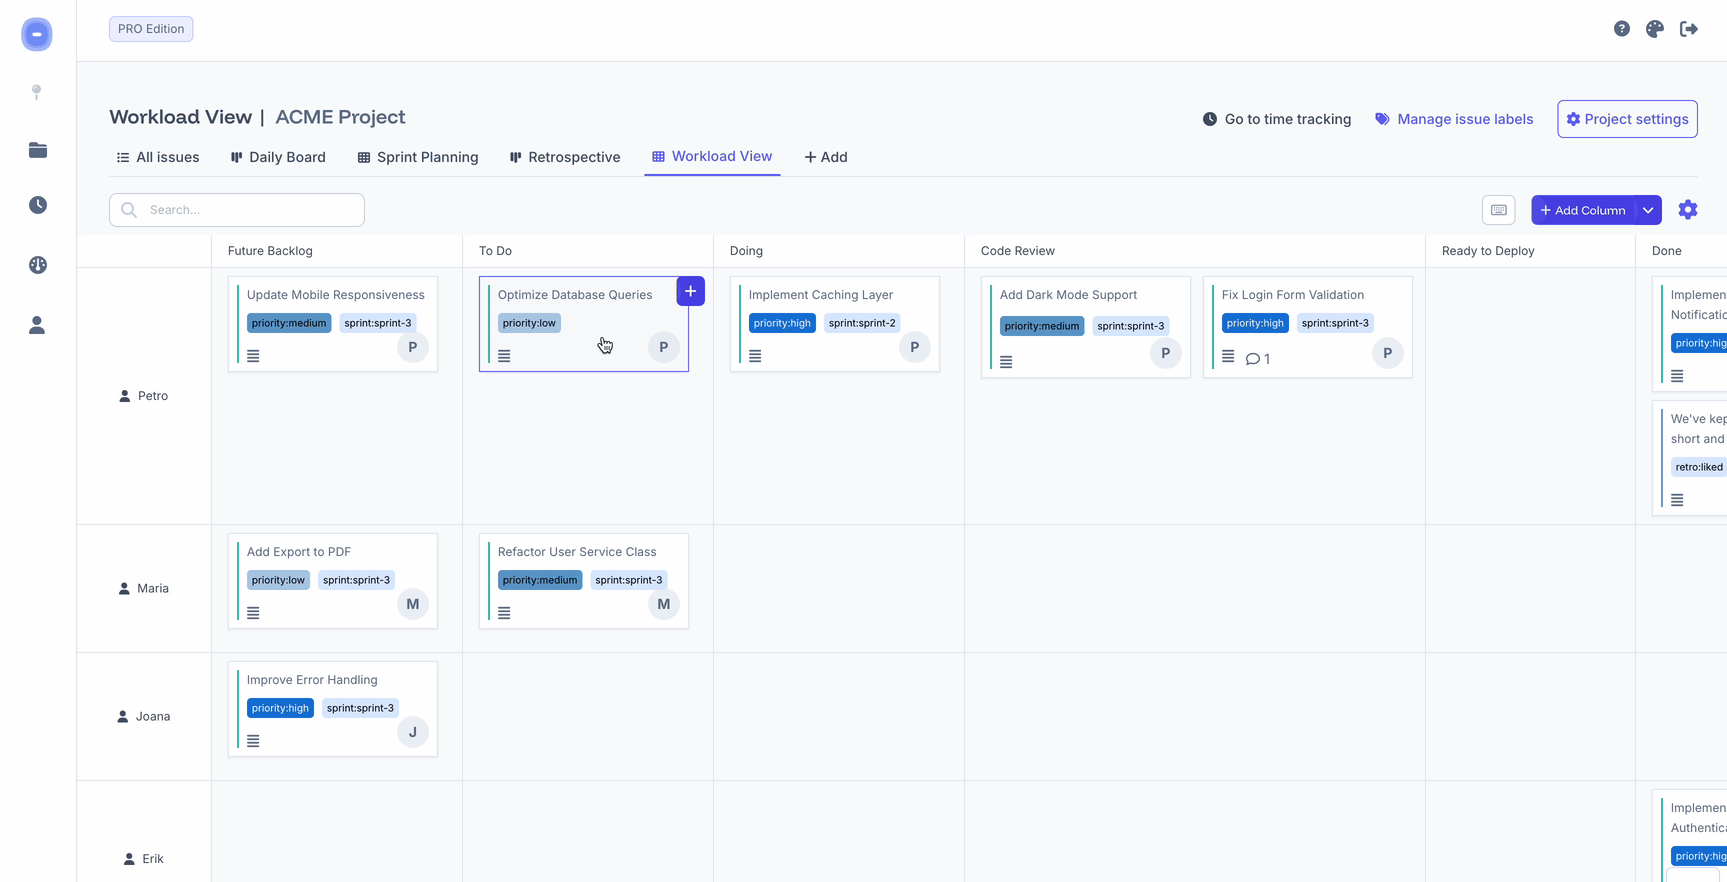Click the P avatar on Update Mobile Responsiveness card
Screen dimensions: 1727x882
[413, 347]
